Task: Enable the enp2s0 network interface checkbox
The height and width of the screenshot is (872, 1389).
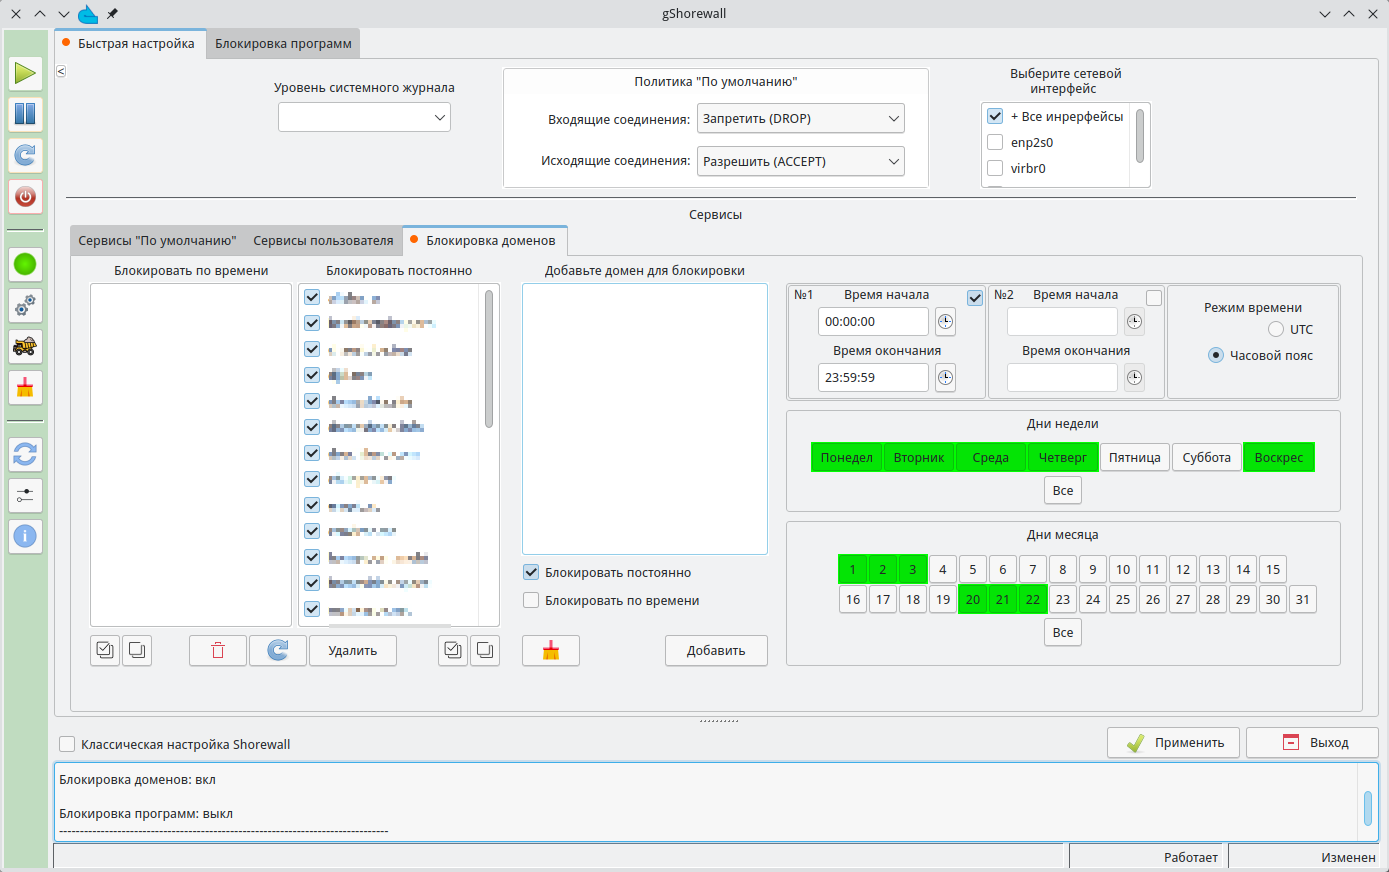Action: (995, 143)
